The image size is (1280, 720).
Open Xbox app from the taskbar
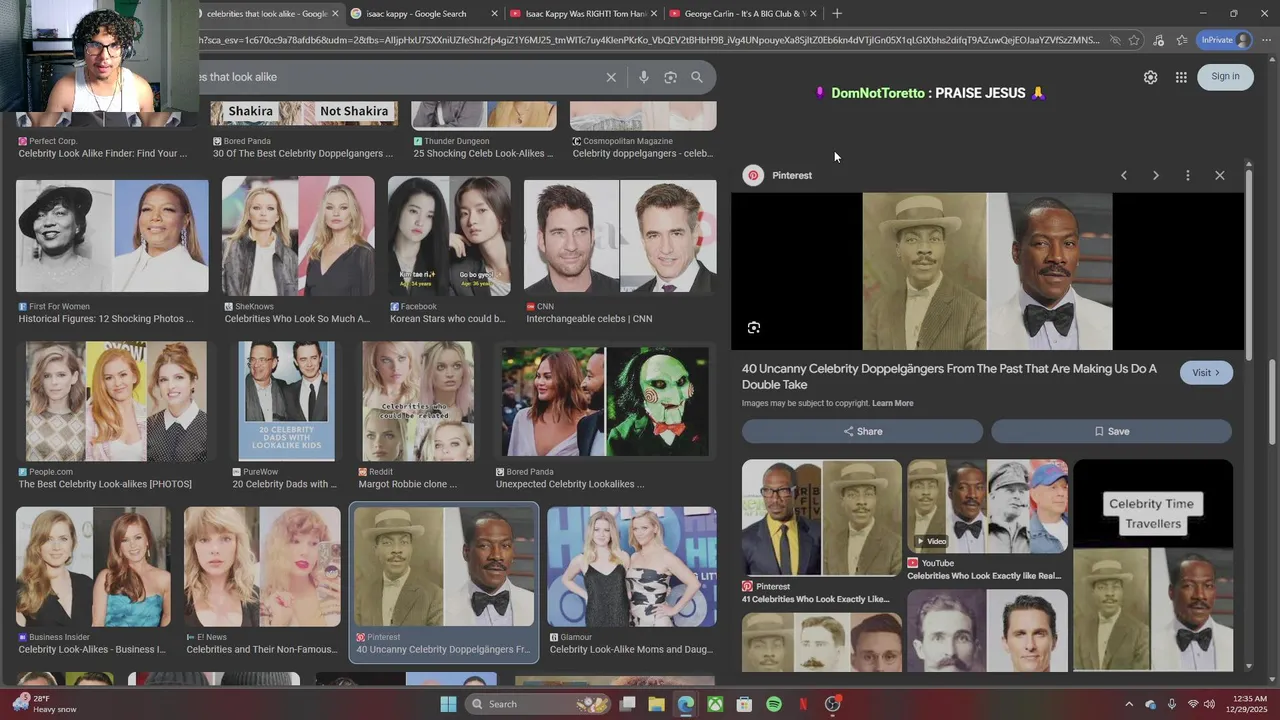[715, 704]
